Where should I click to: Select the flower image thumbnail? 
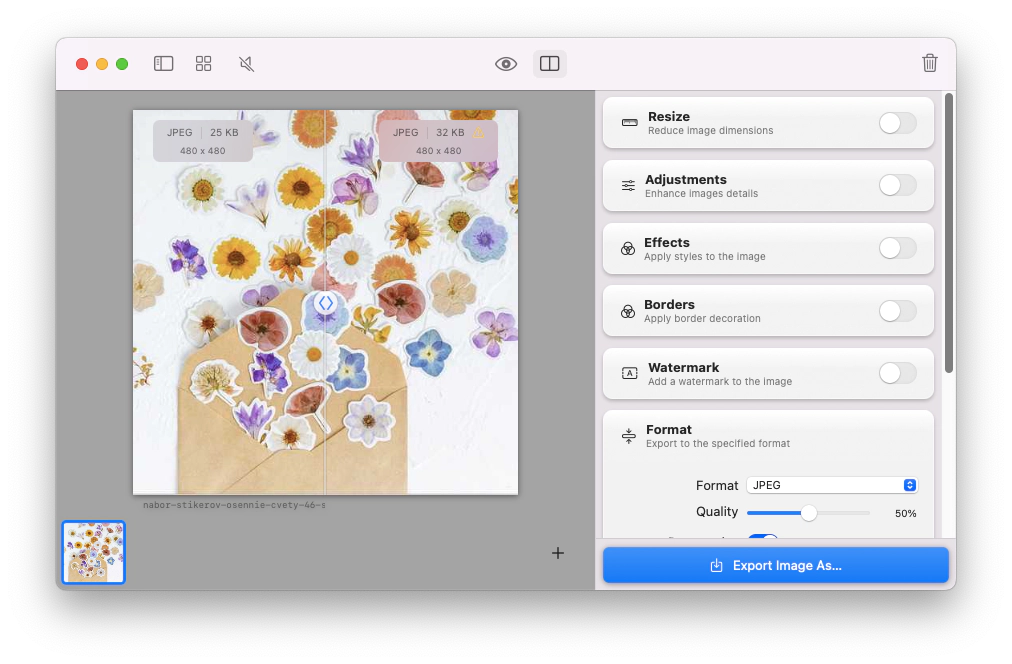coord(94,552)
